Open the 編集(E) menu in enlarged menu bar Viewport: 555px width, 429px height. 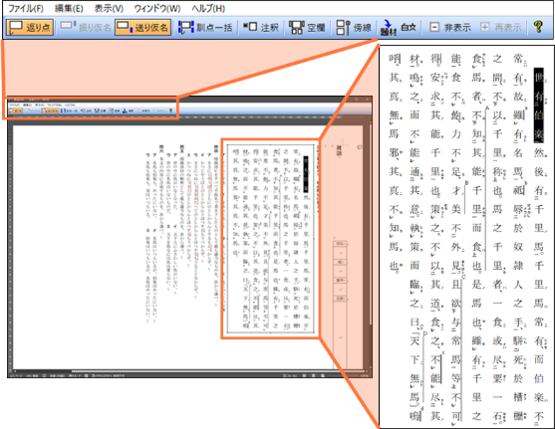click(69, 8)
